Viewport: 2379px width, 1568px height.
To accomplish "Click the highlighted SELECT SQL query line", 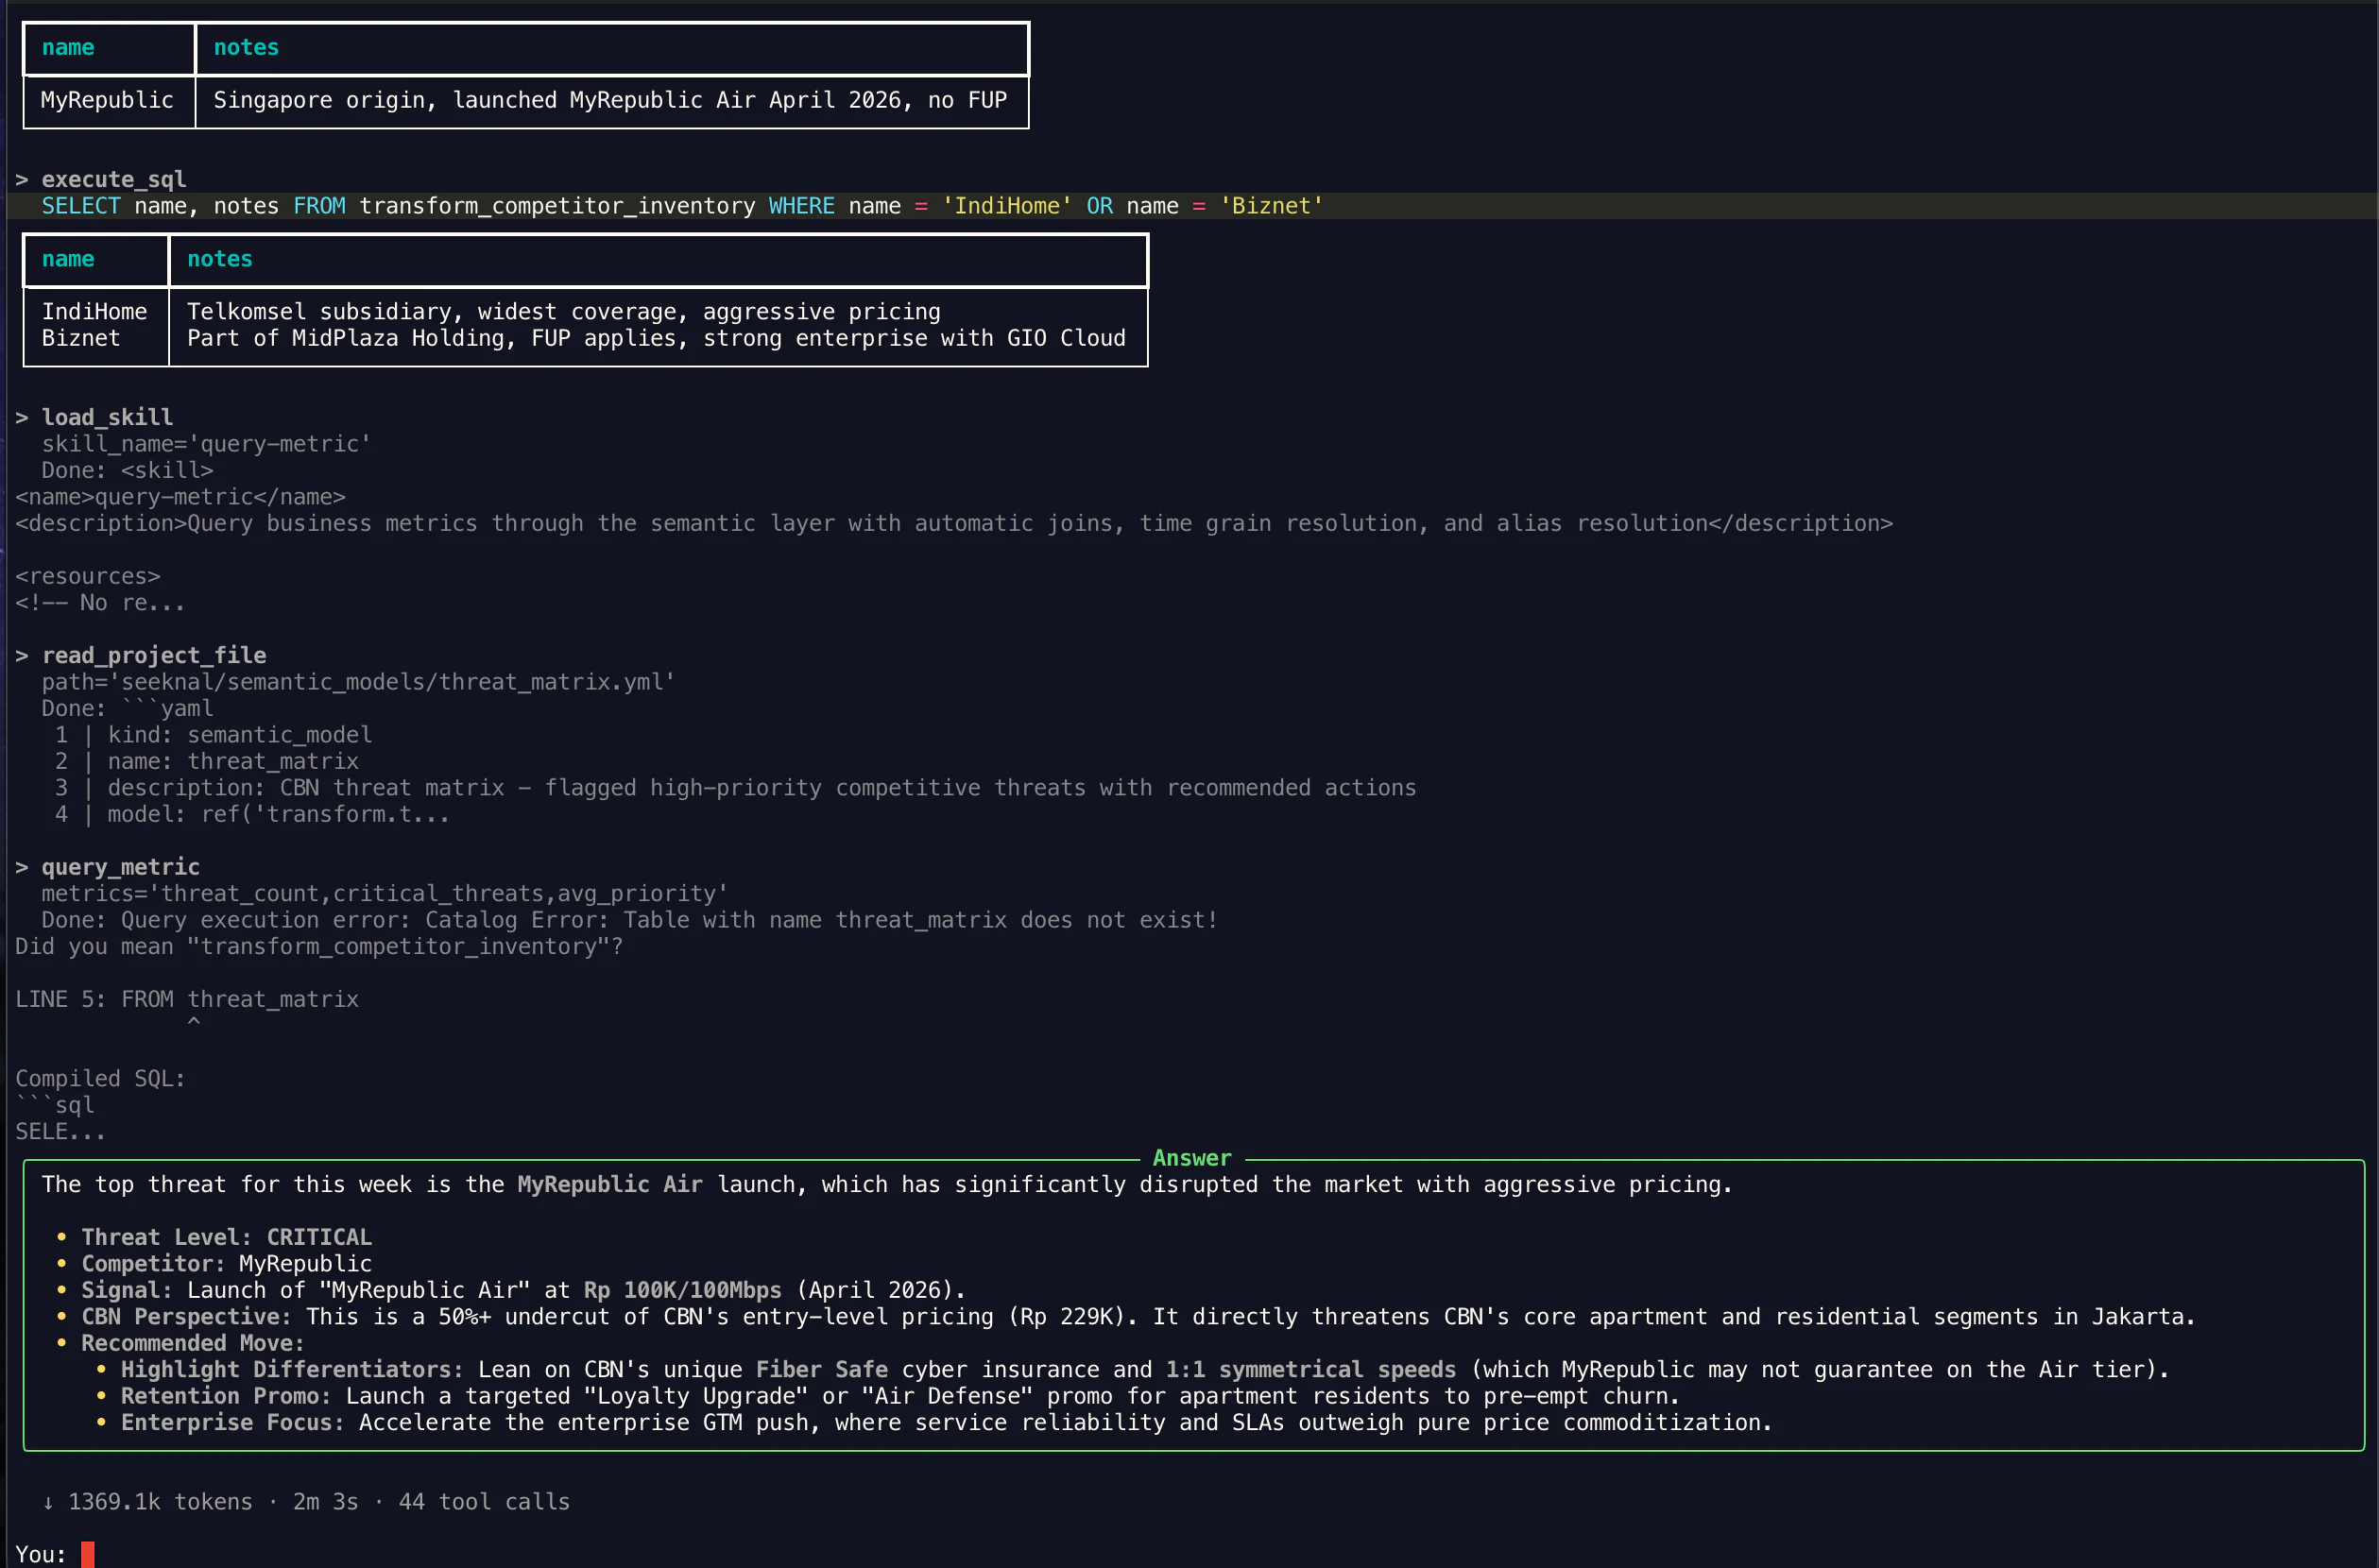I will click(x=683, y=206).
